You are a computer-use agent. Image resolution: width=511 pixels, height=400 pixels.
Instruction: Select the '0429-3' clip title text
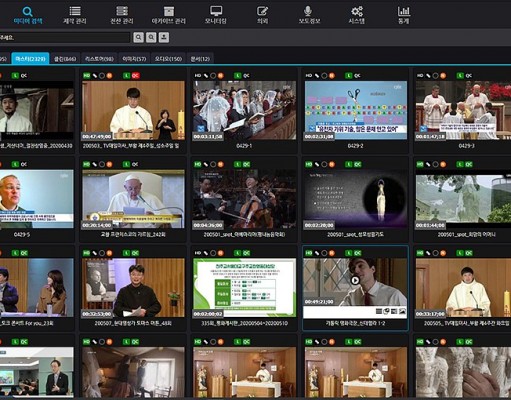(466, 146)
